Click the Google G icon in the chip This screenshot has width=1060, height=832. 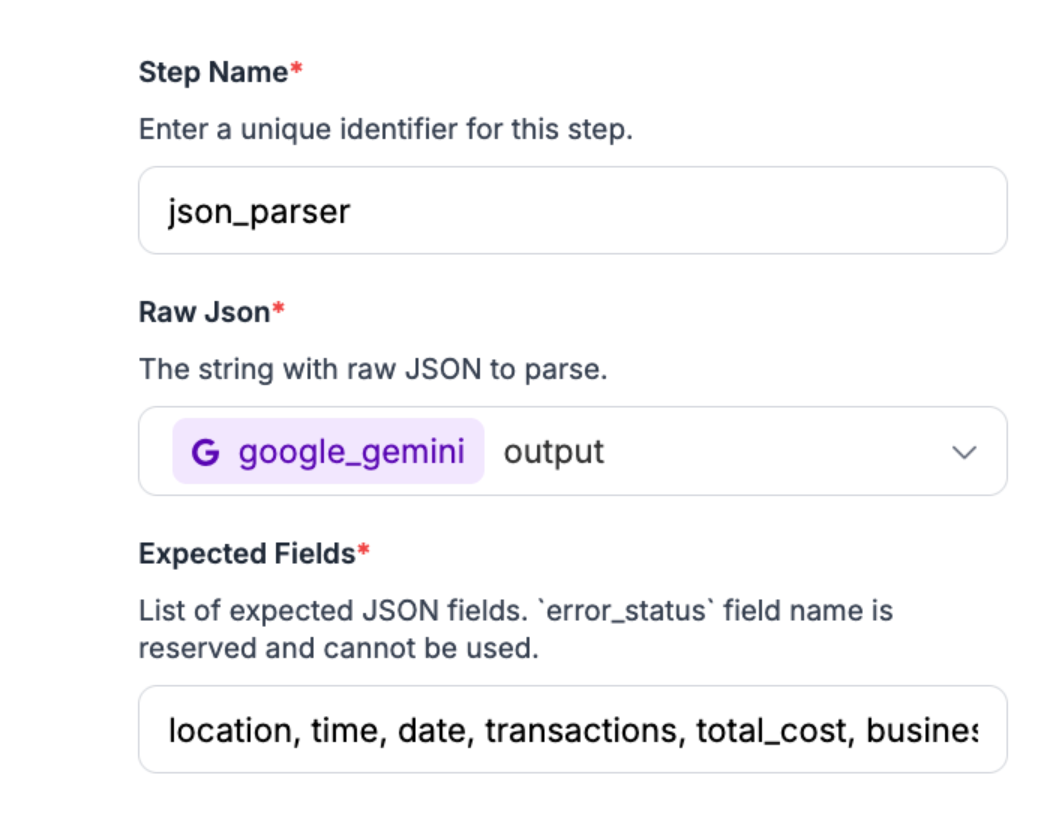(x=205, y=452)
